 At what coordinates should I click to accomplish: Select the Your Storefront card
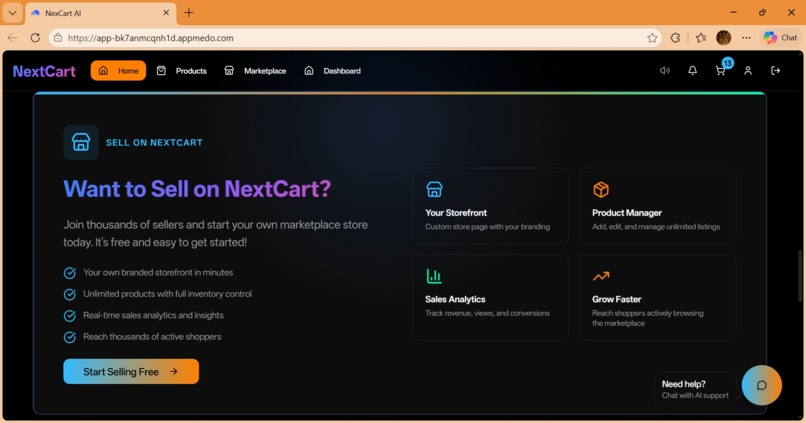(490, 206)
